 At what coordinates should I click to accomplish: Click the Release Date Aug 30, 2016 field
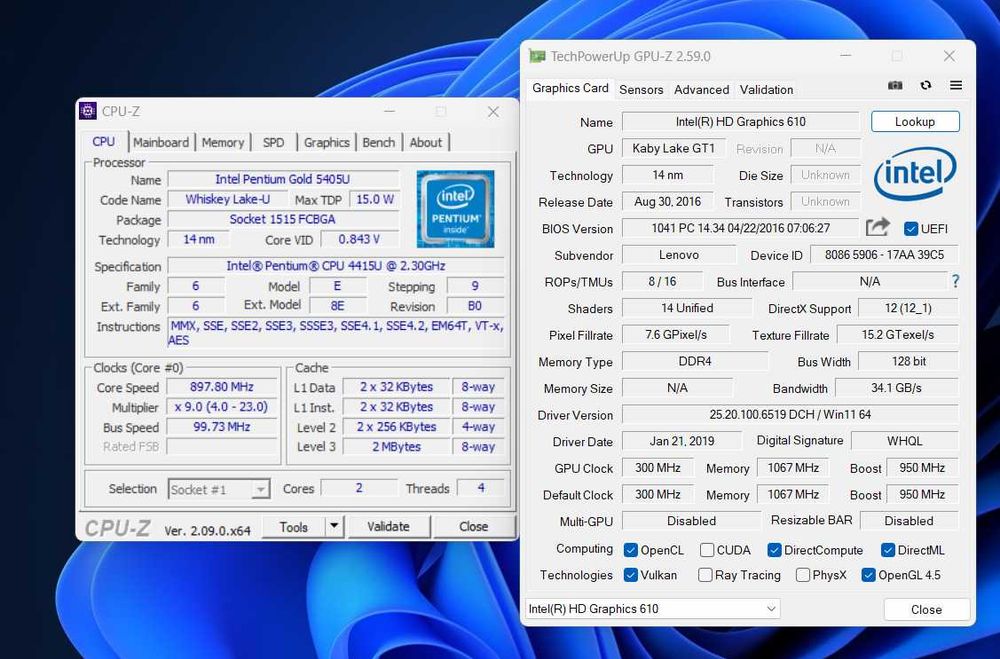[x=667, y=202]
